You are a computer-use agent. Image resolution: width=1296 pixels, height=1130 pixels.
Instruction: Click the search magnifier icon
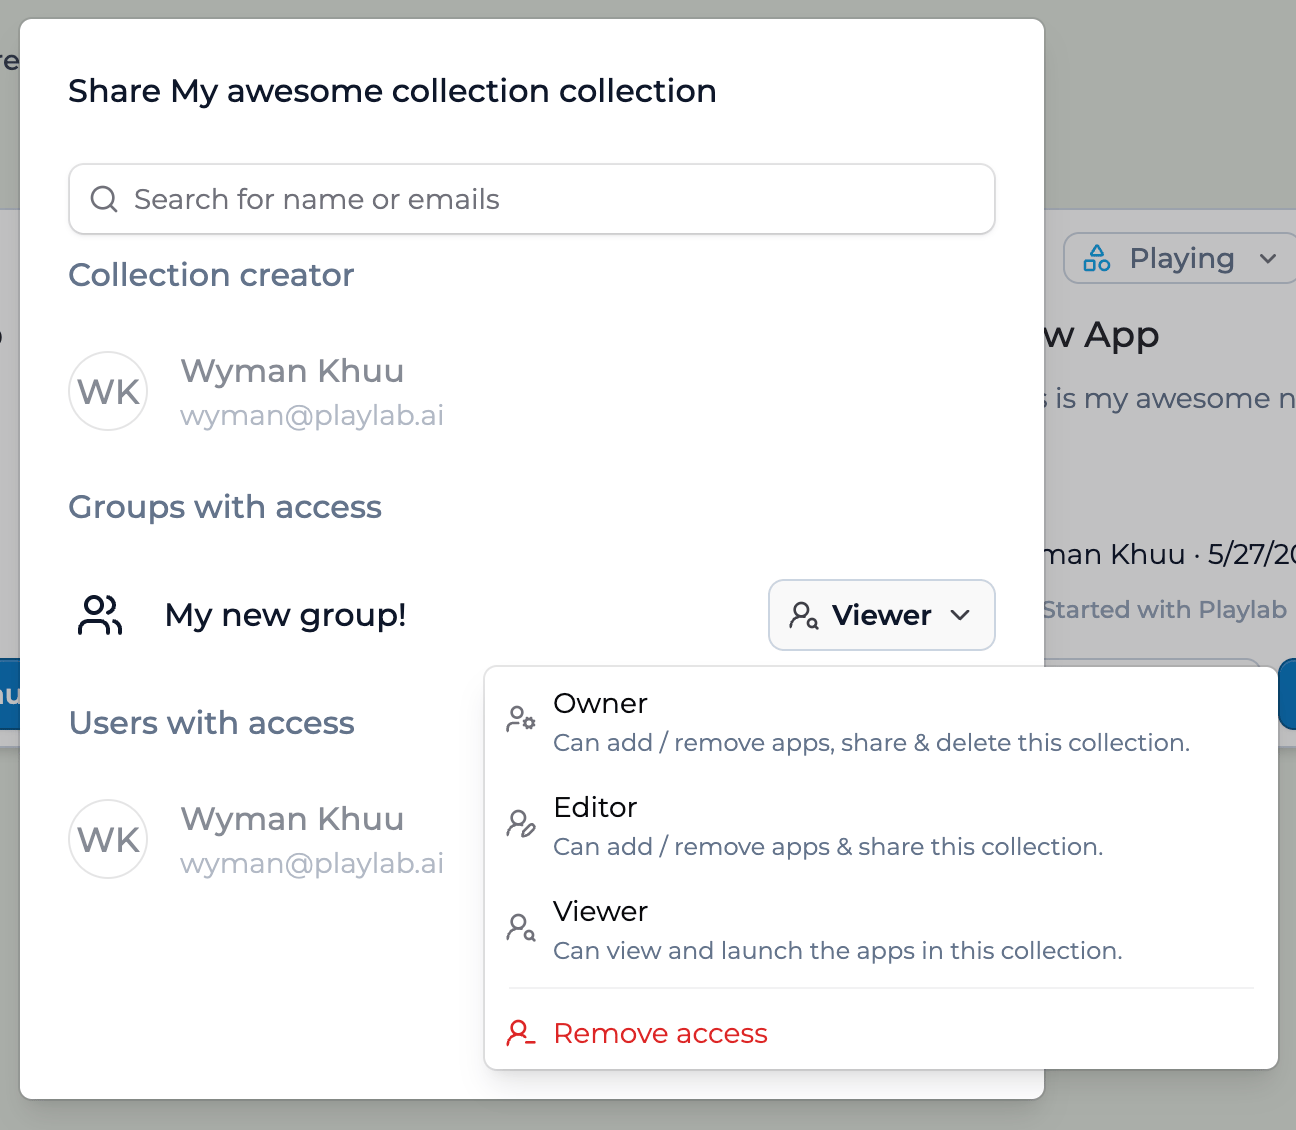pos(104,199)
